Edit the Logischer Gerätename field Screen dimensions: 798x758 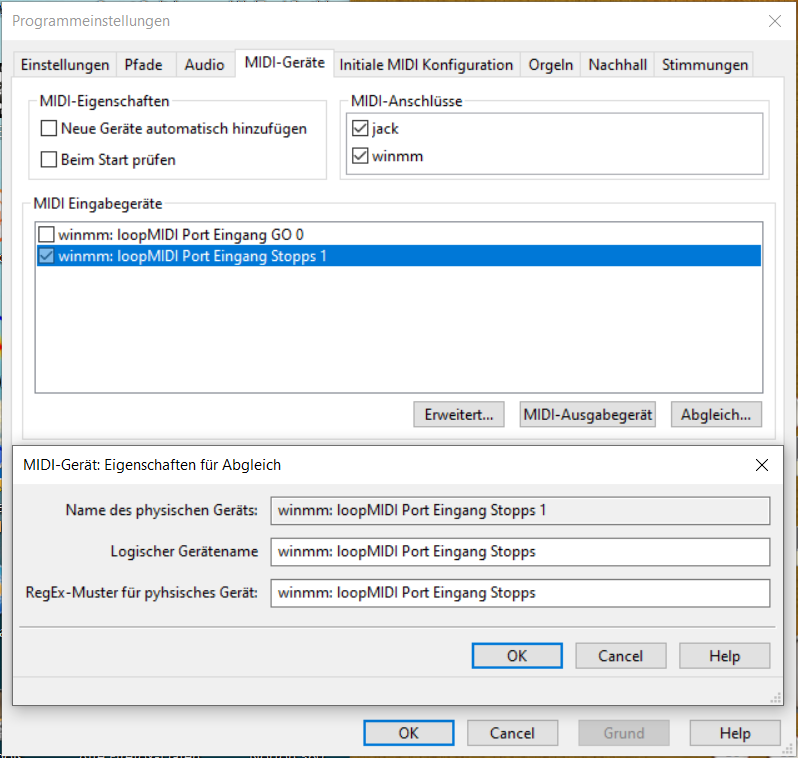tap(520, 552)
